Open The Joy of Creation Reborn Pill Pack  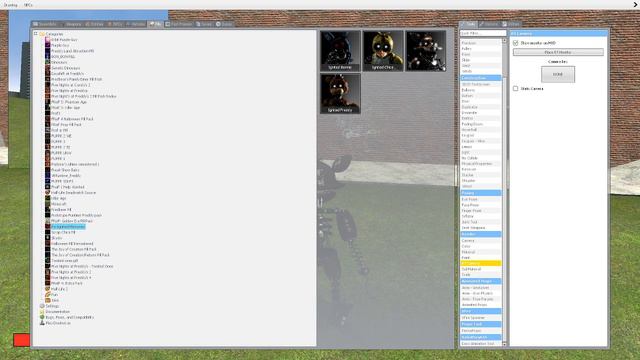tap(80, 255)
